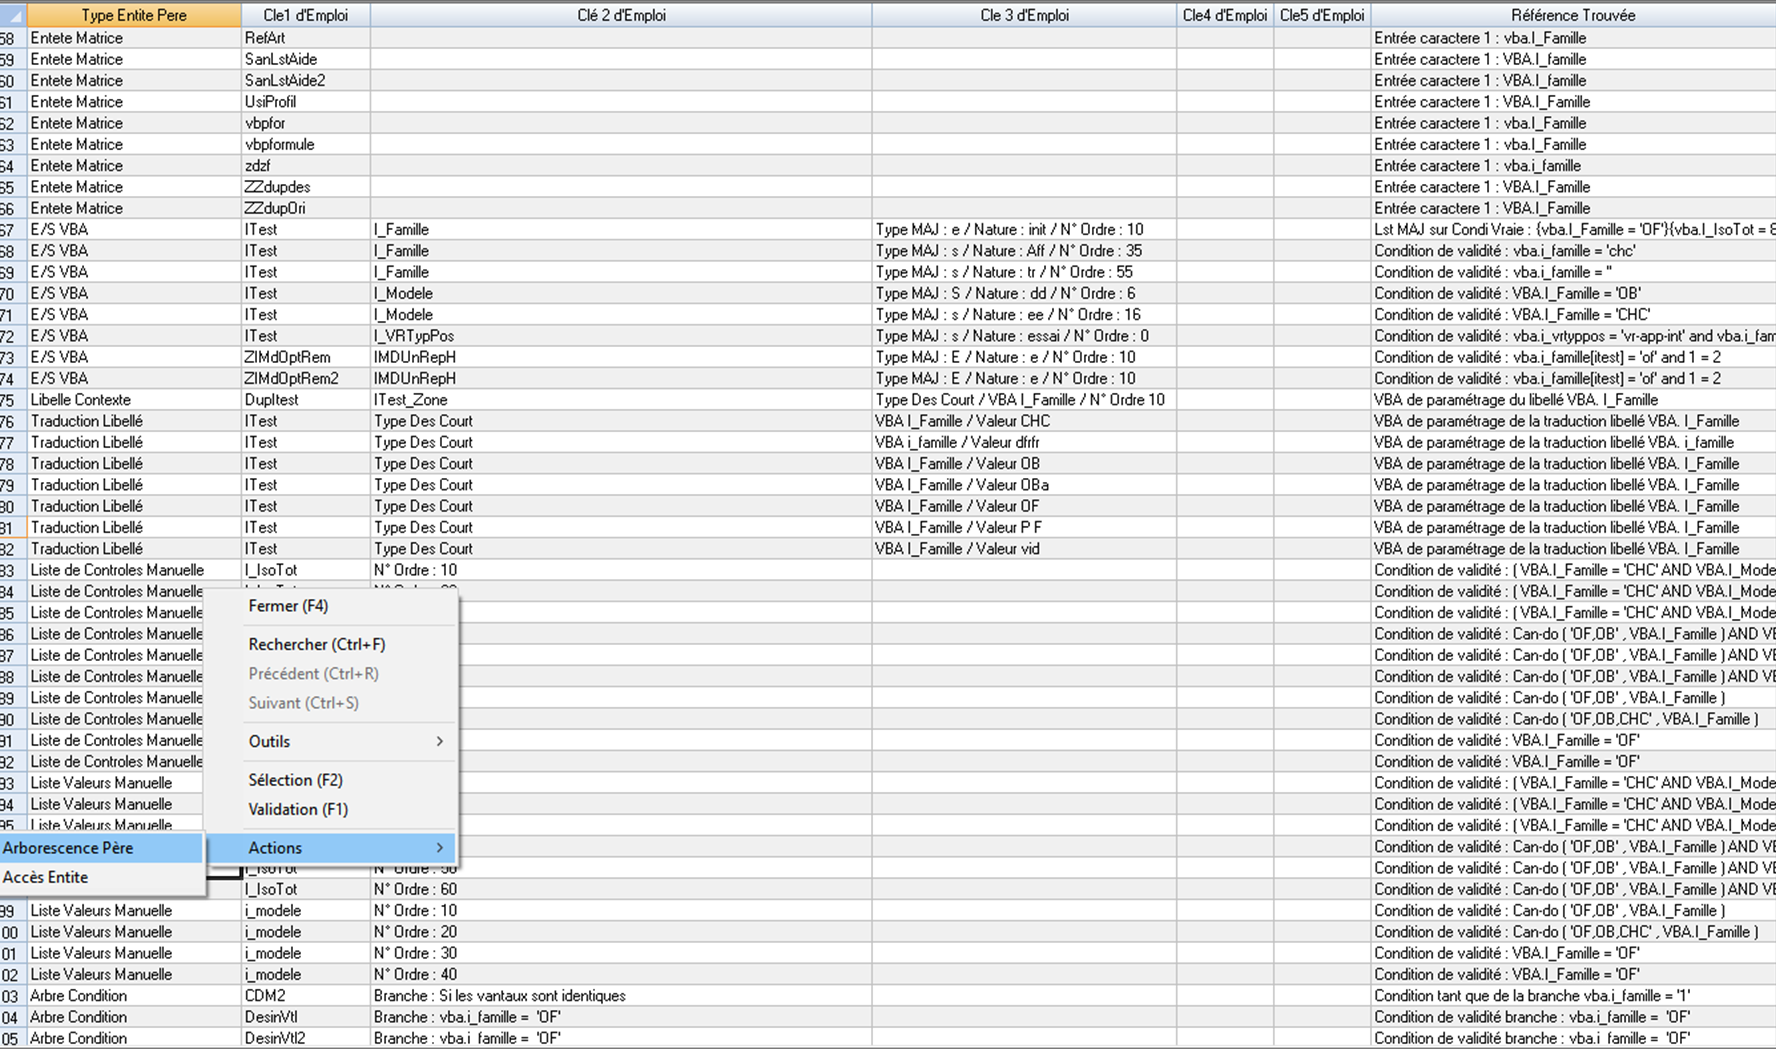Click the Cle1 d'Emploi column header
Screen dimensions: 1776x1049
pyautogui.click(x=305, y=15)
